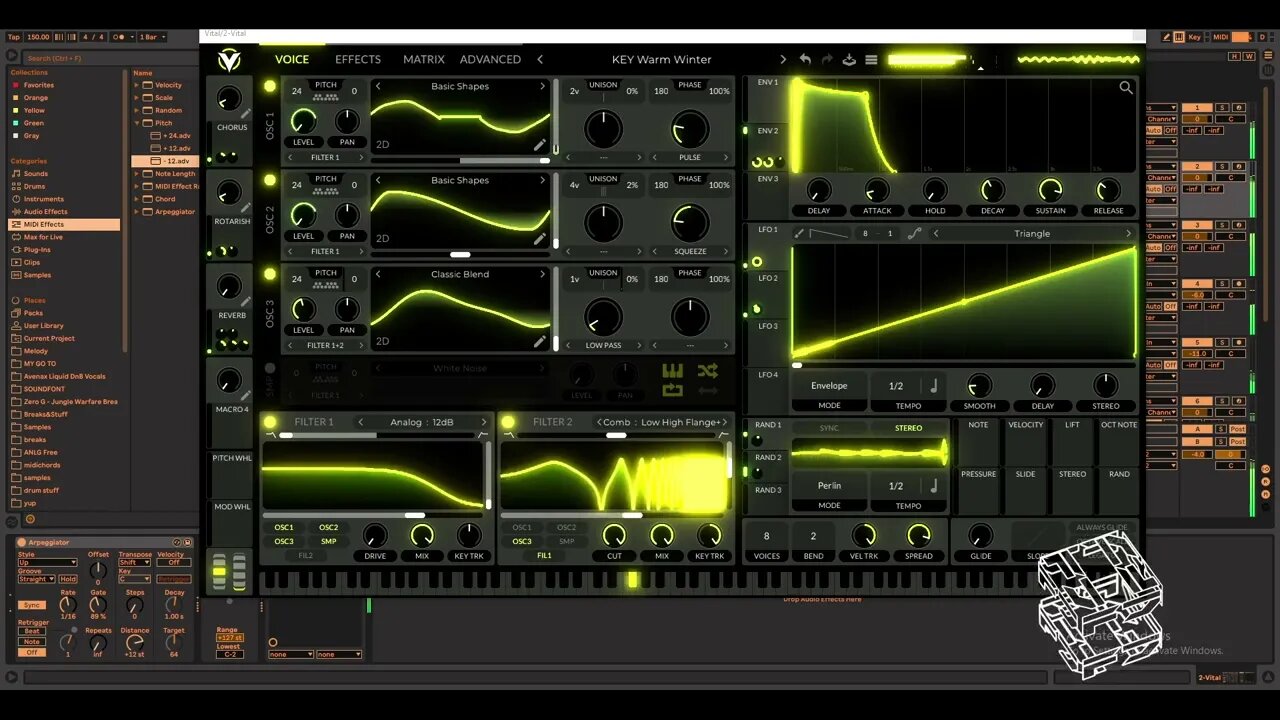Click the LFO 1 paint brush icon
Viewport: 1280px width, 720px height.
click(x=799, y=233)
